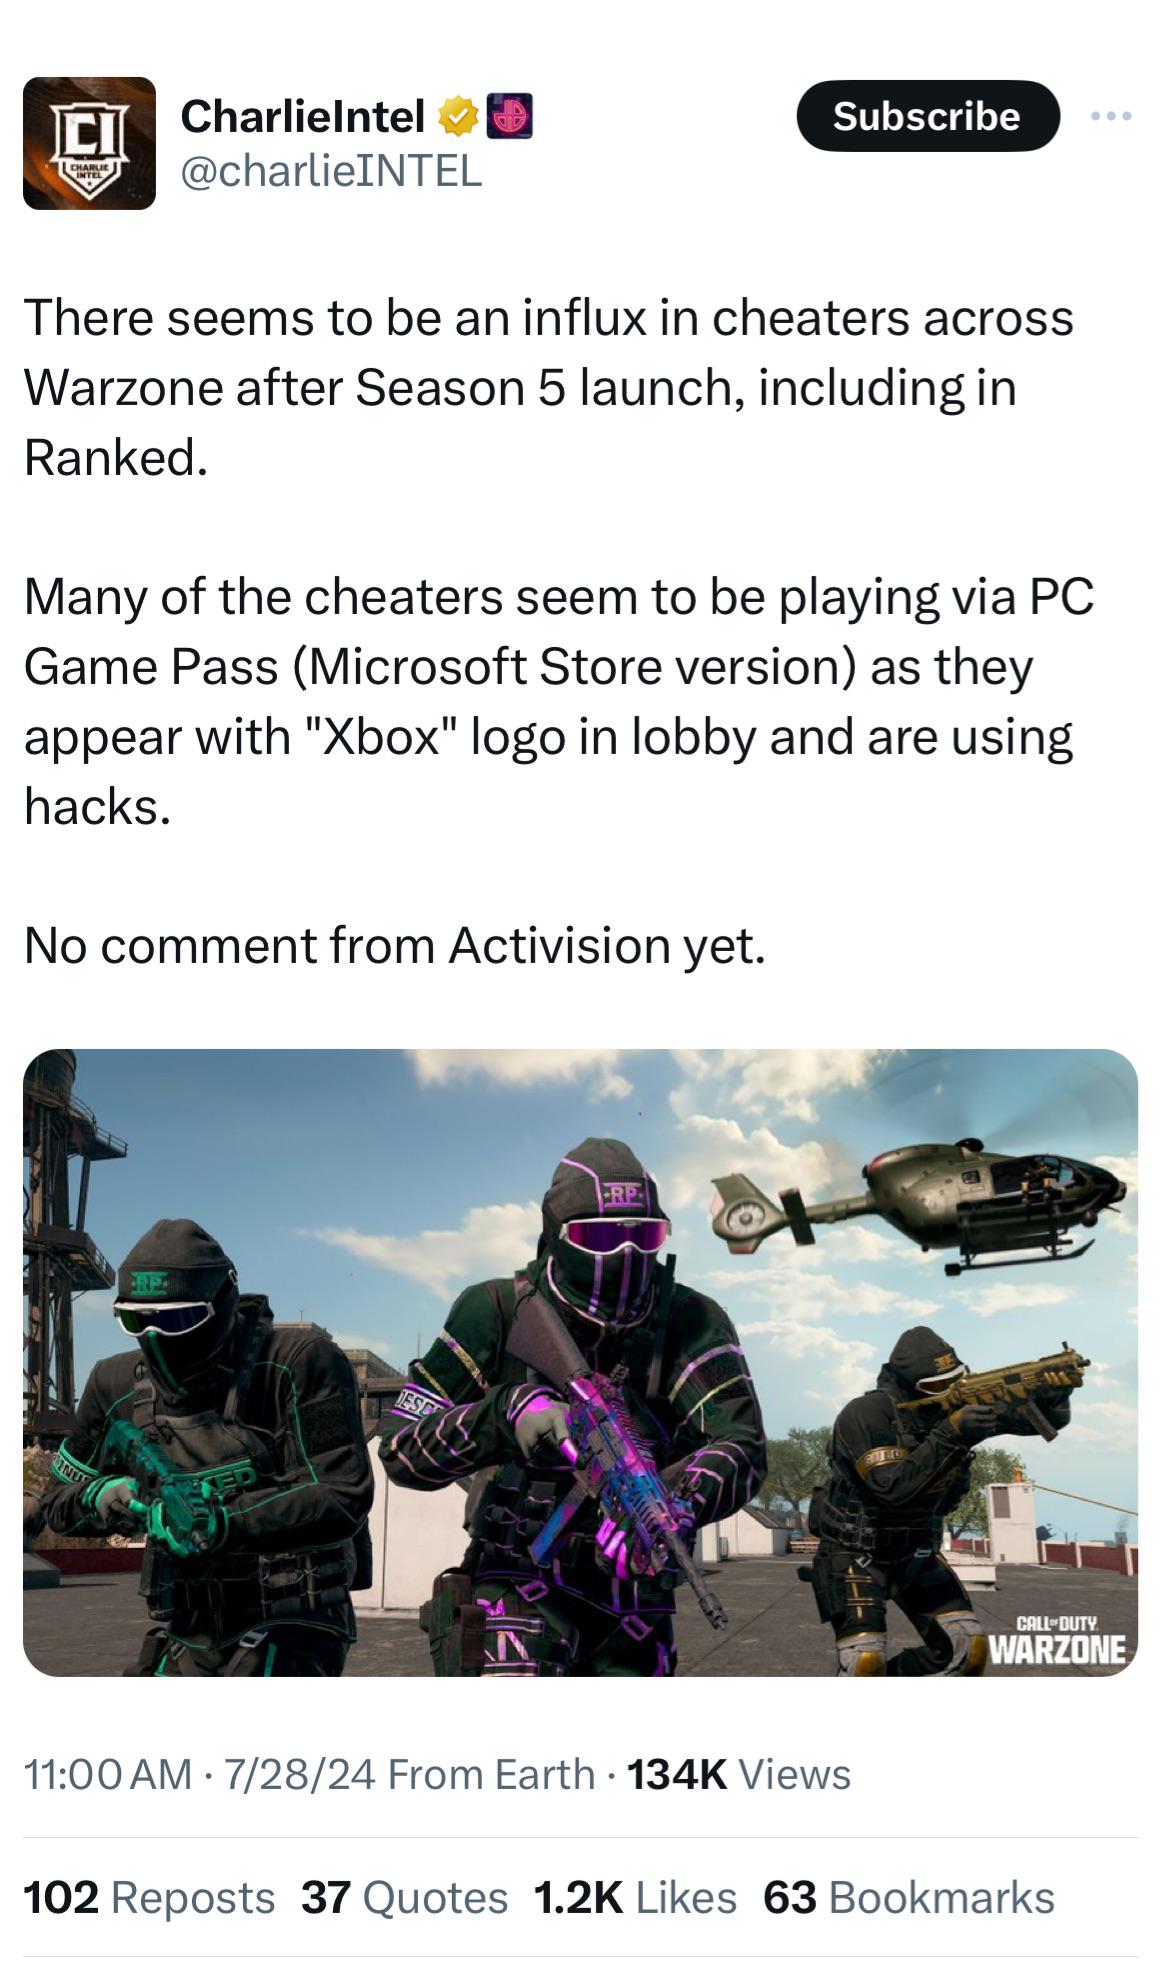This screenshot has height=1976, width=1165.
Task: View the 1.2K Likes list
Action: tap(635, 1897)
